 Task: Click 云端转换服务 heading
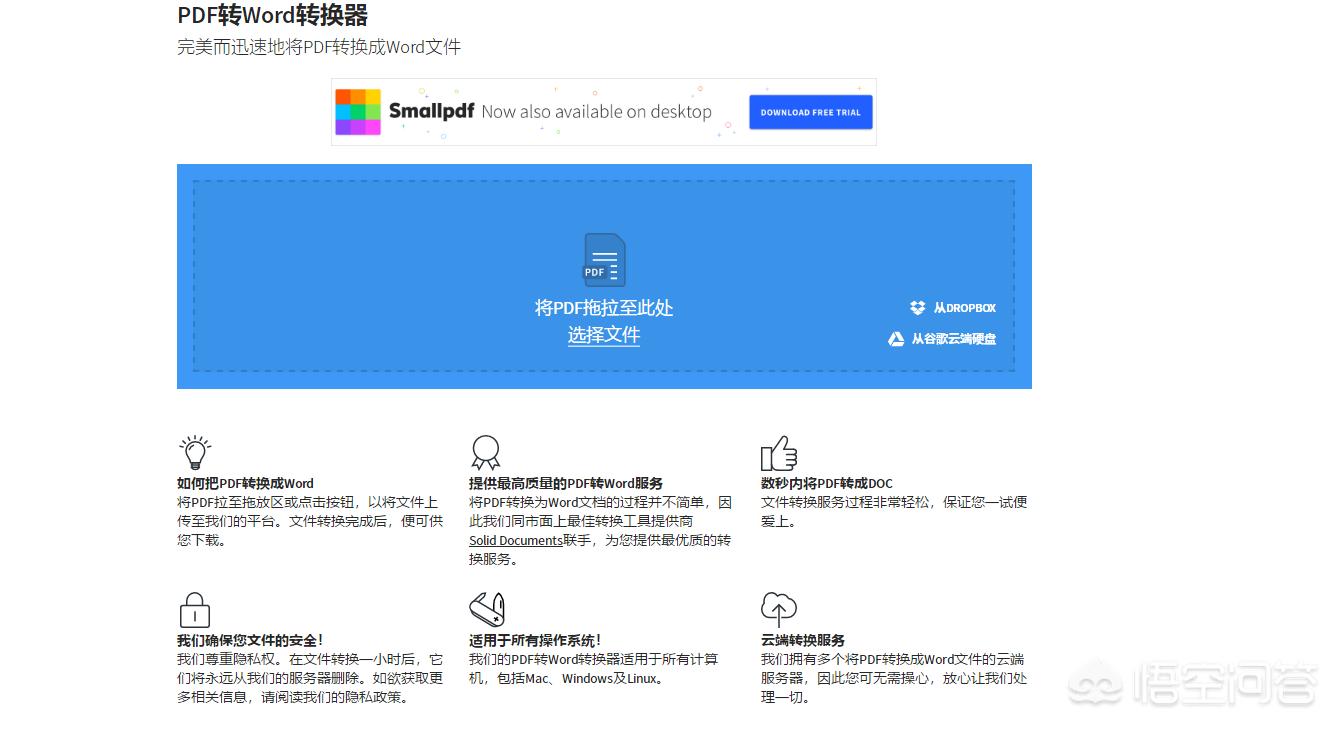click(803, 640)
